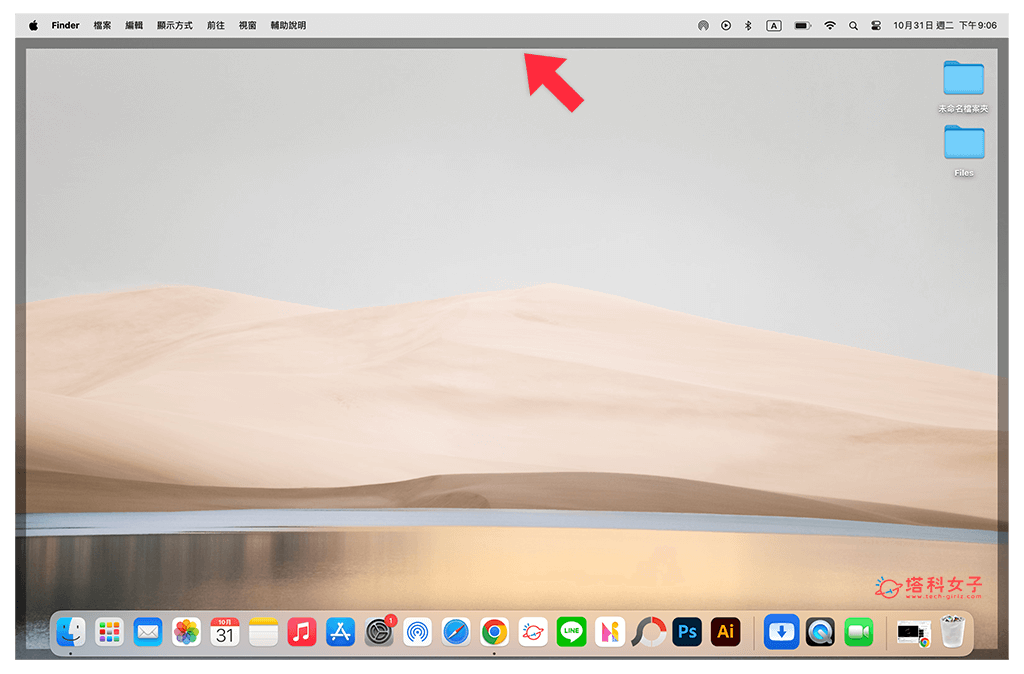Open the 檔案 menu
1024x674 pixels.
click(102, 26)
